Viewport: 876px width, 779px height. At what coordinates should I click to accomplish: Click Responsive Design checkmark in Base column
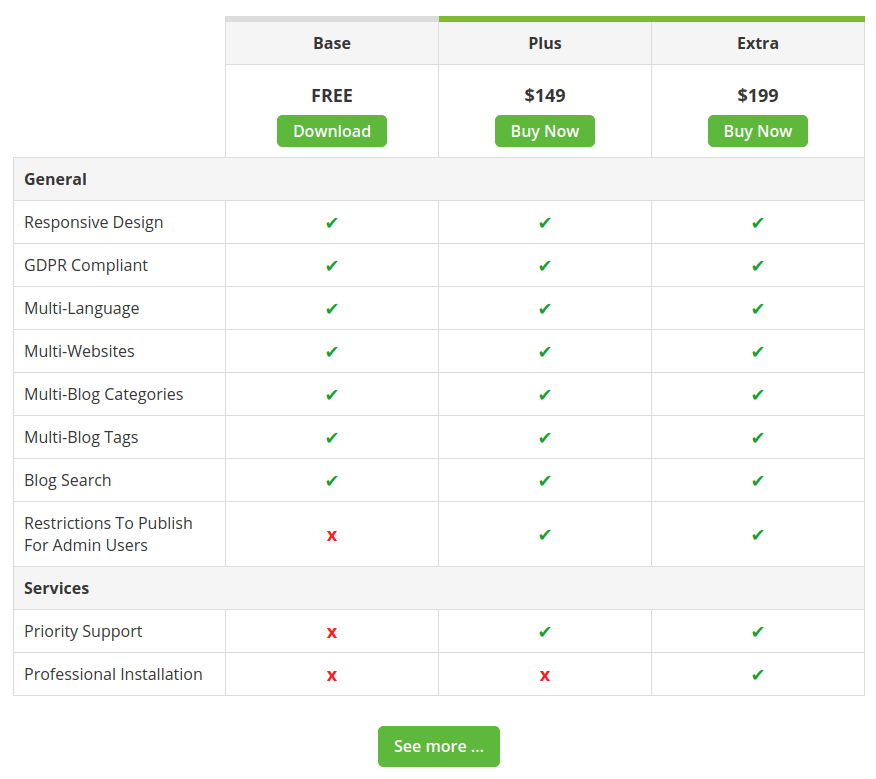[x=332, y=223]
